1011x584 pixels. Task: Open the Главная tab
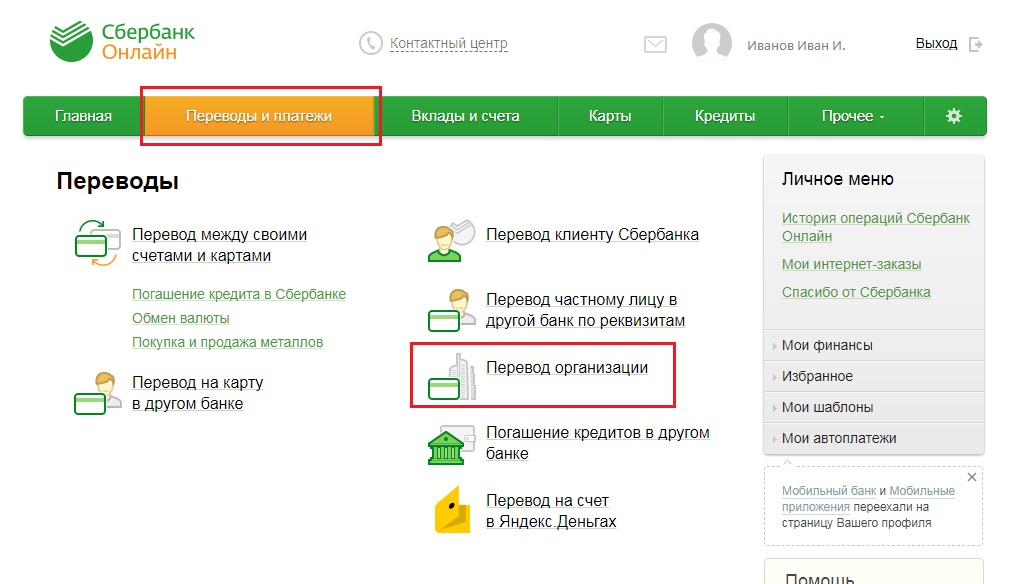83,116
